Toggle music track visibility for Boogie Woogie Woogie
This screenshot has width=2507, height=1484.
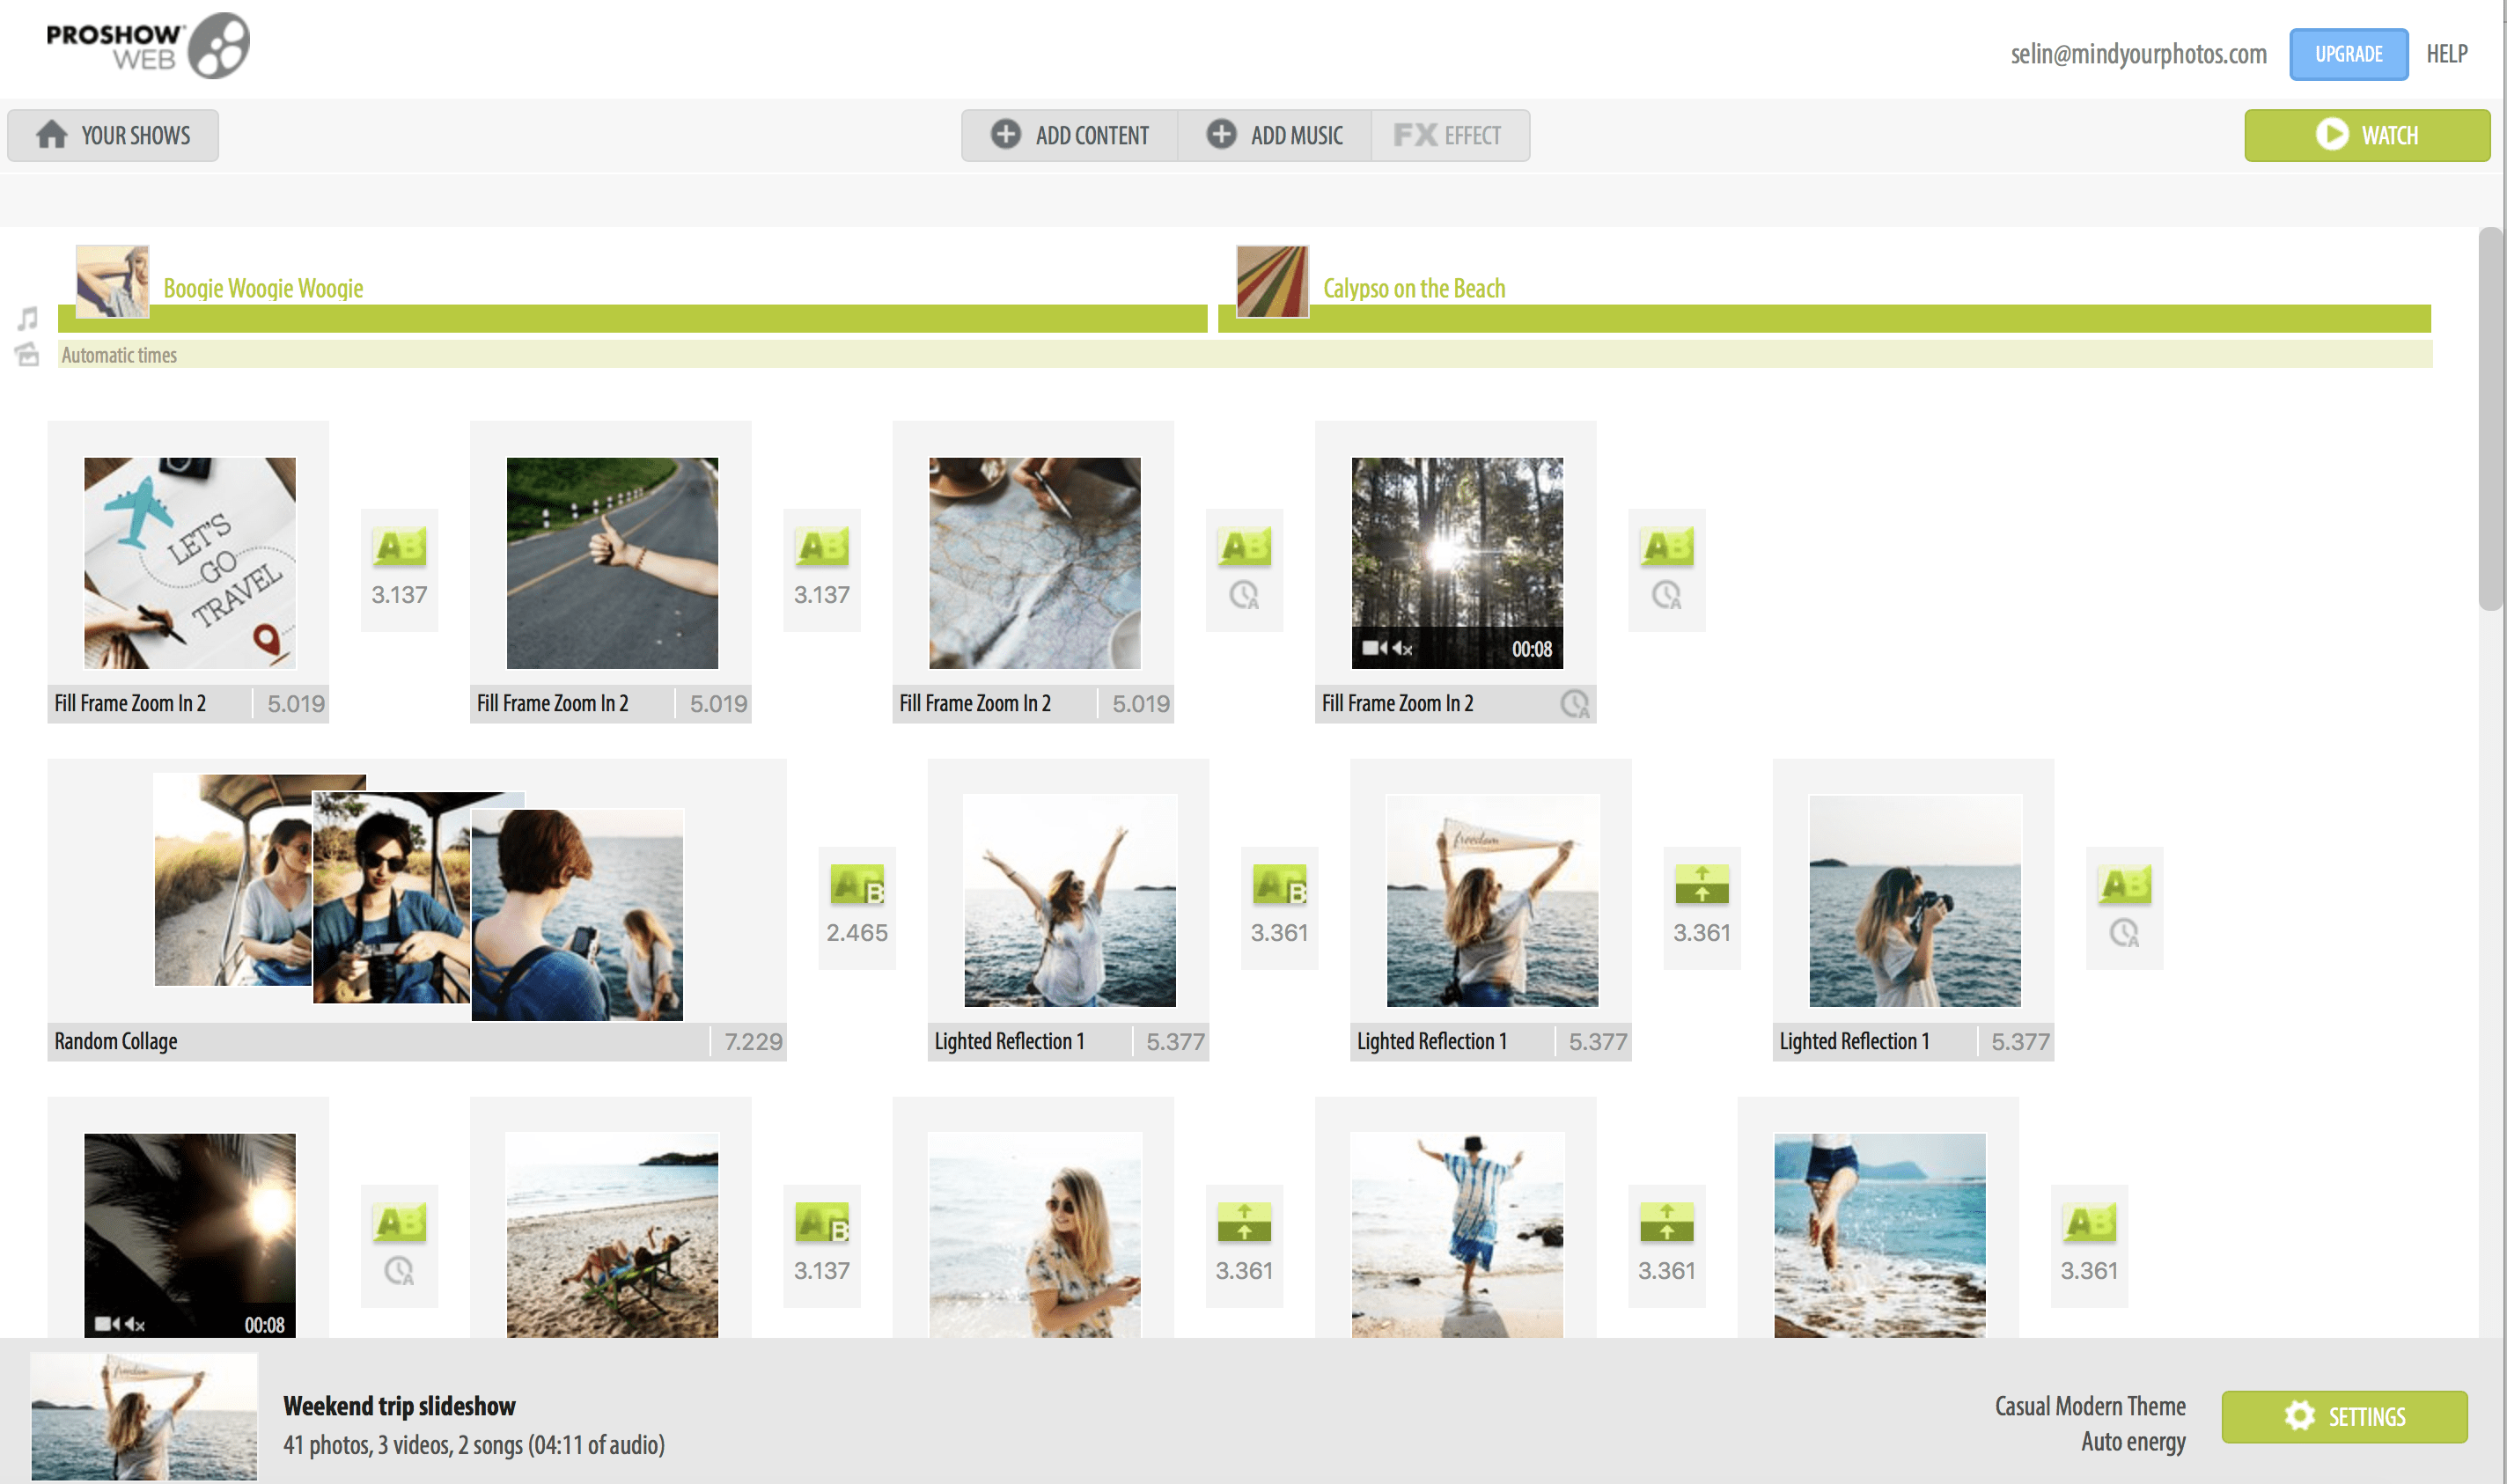click(x=26, y=318)
